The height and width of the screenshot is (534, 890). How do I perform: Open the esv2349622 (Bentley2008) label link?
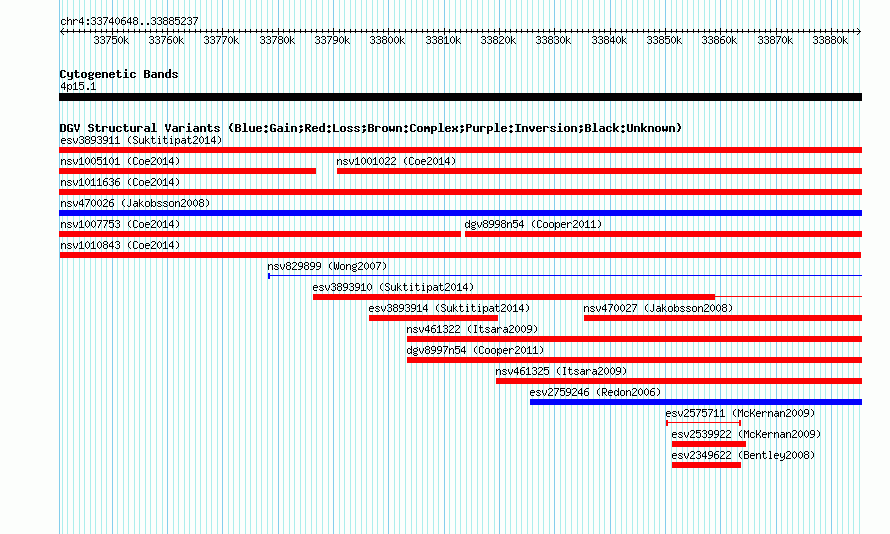[743, 455]
